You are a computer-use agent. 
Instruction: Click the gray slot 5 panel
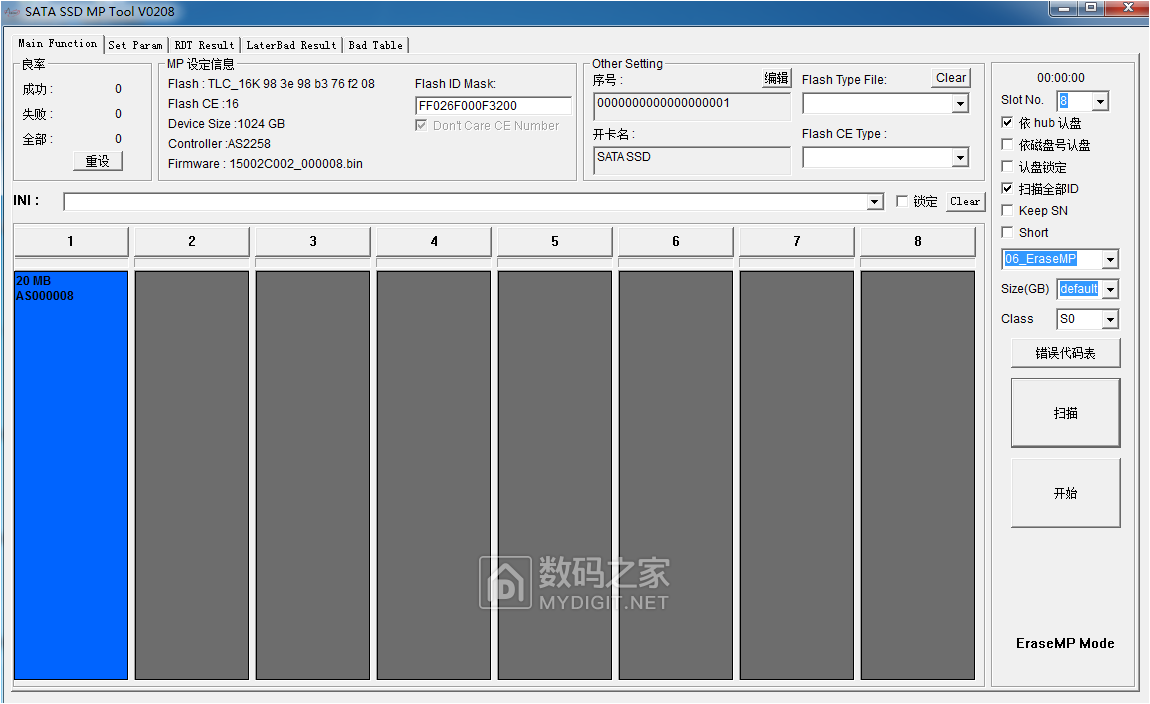click(555, 475)
